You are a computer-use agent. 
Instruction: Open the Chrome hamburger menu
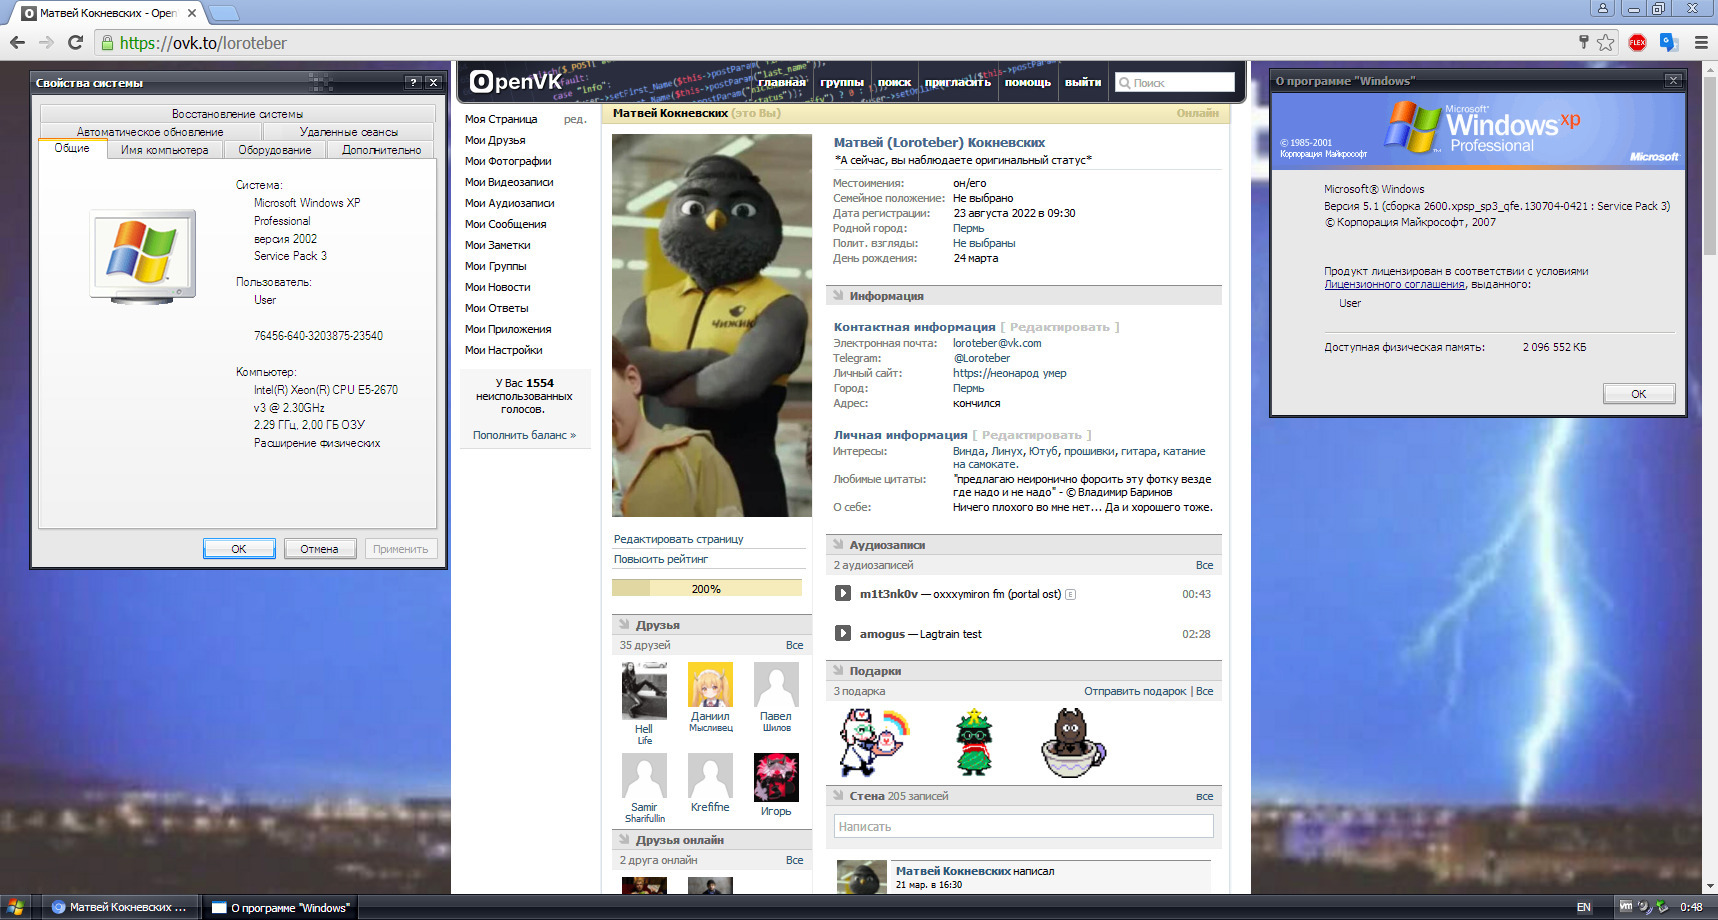[1700, 42]
